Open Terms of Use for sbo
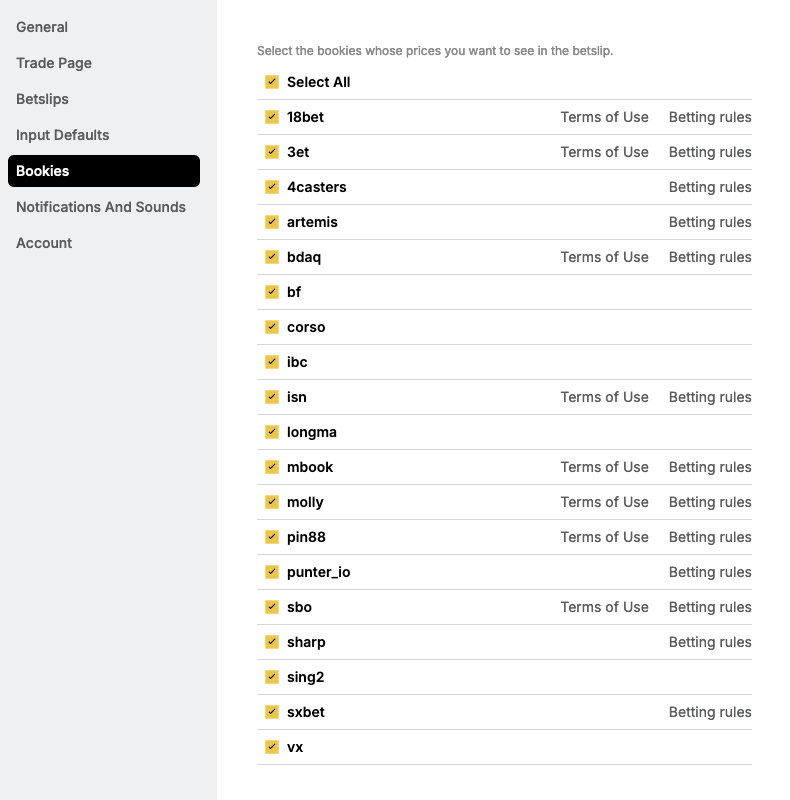Viewport: 790px width, 800px height. (x=604, y=607)
